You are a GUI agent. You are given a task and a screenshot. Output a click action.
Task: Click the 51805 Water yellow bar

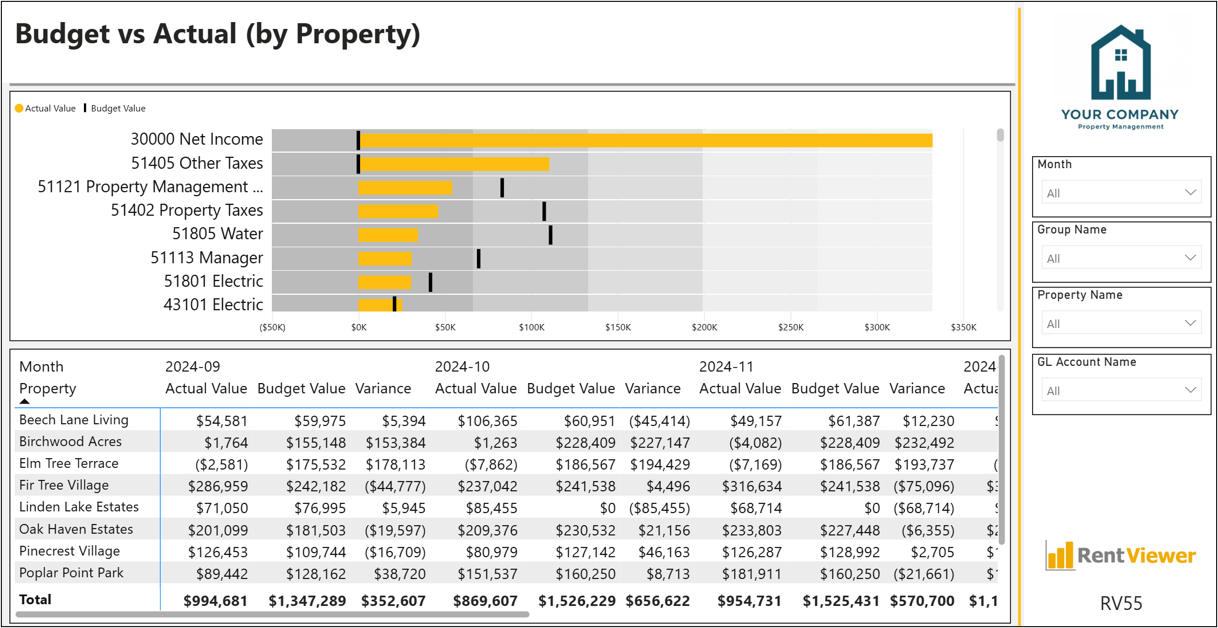[x=388, y=235]
